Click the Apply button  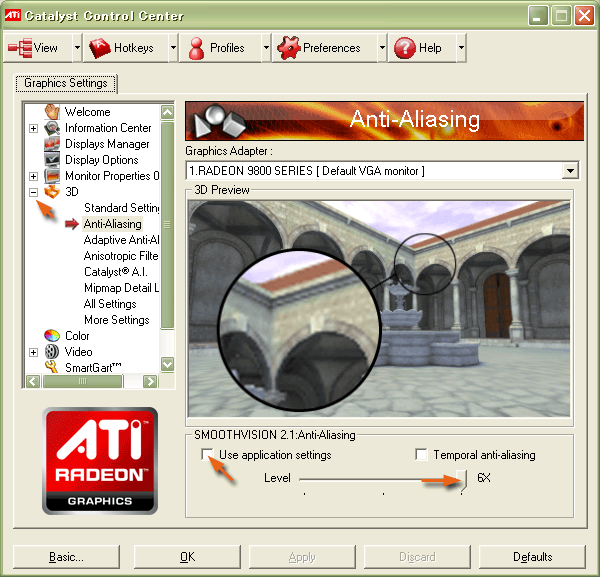tap(302, 557)
